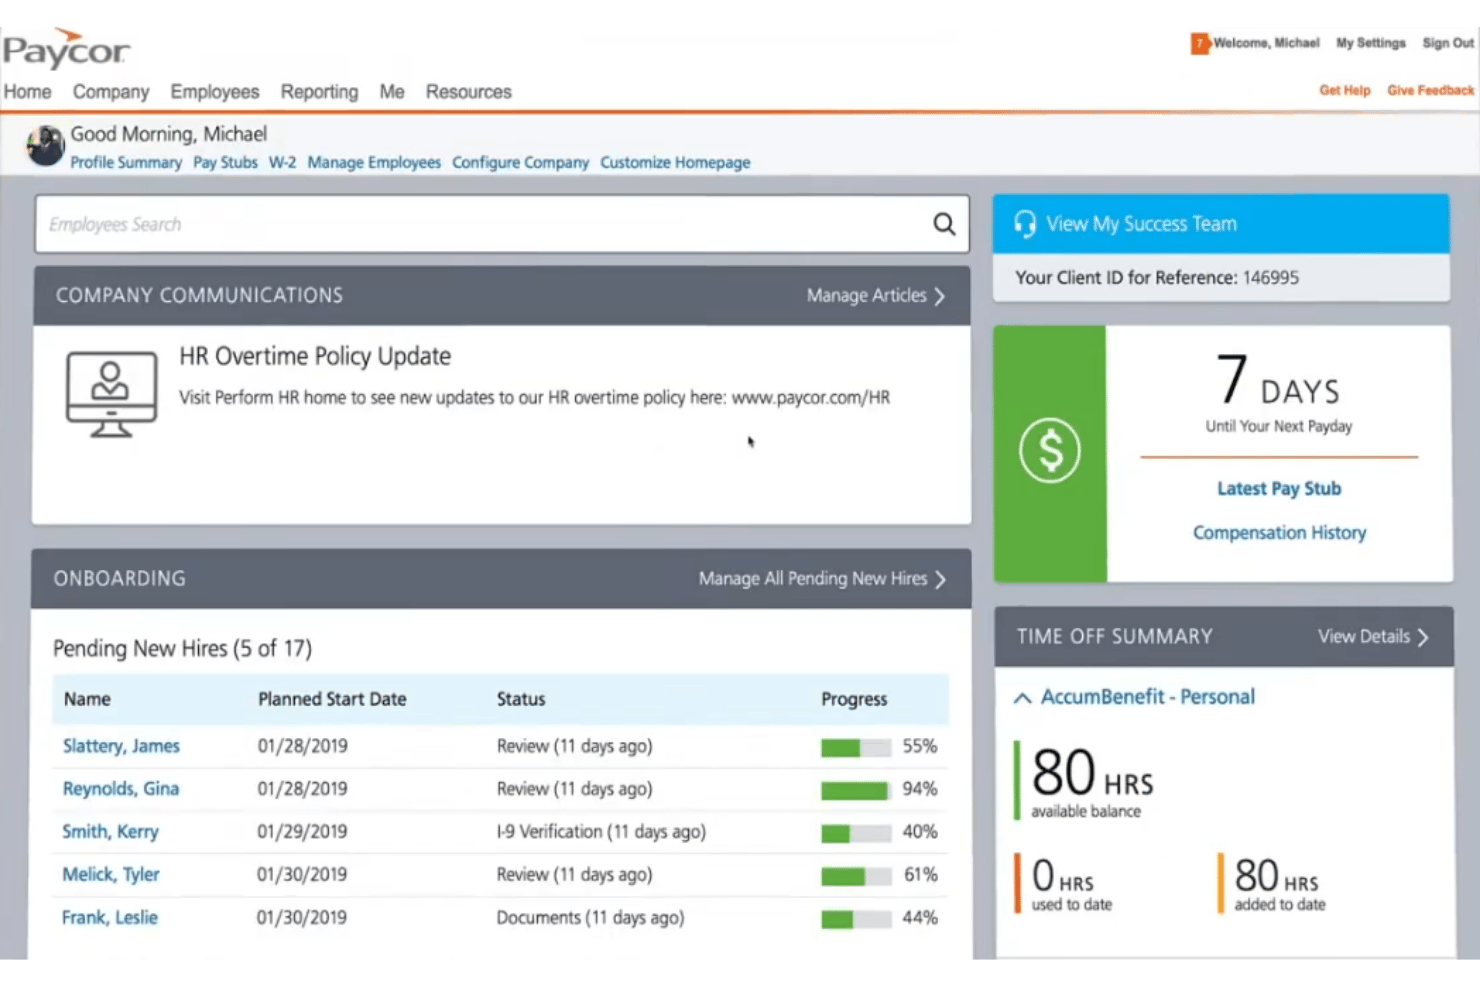This screenshot has width=1480, height=987.
Task: Click the 80 HRS available balance
Action: pos(1092,782)
